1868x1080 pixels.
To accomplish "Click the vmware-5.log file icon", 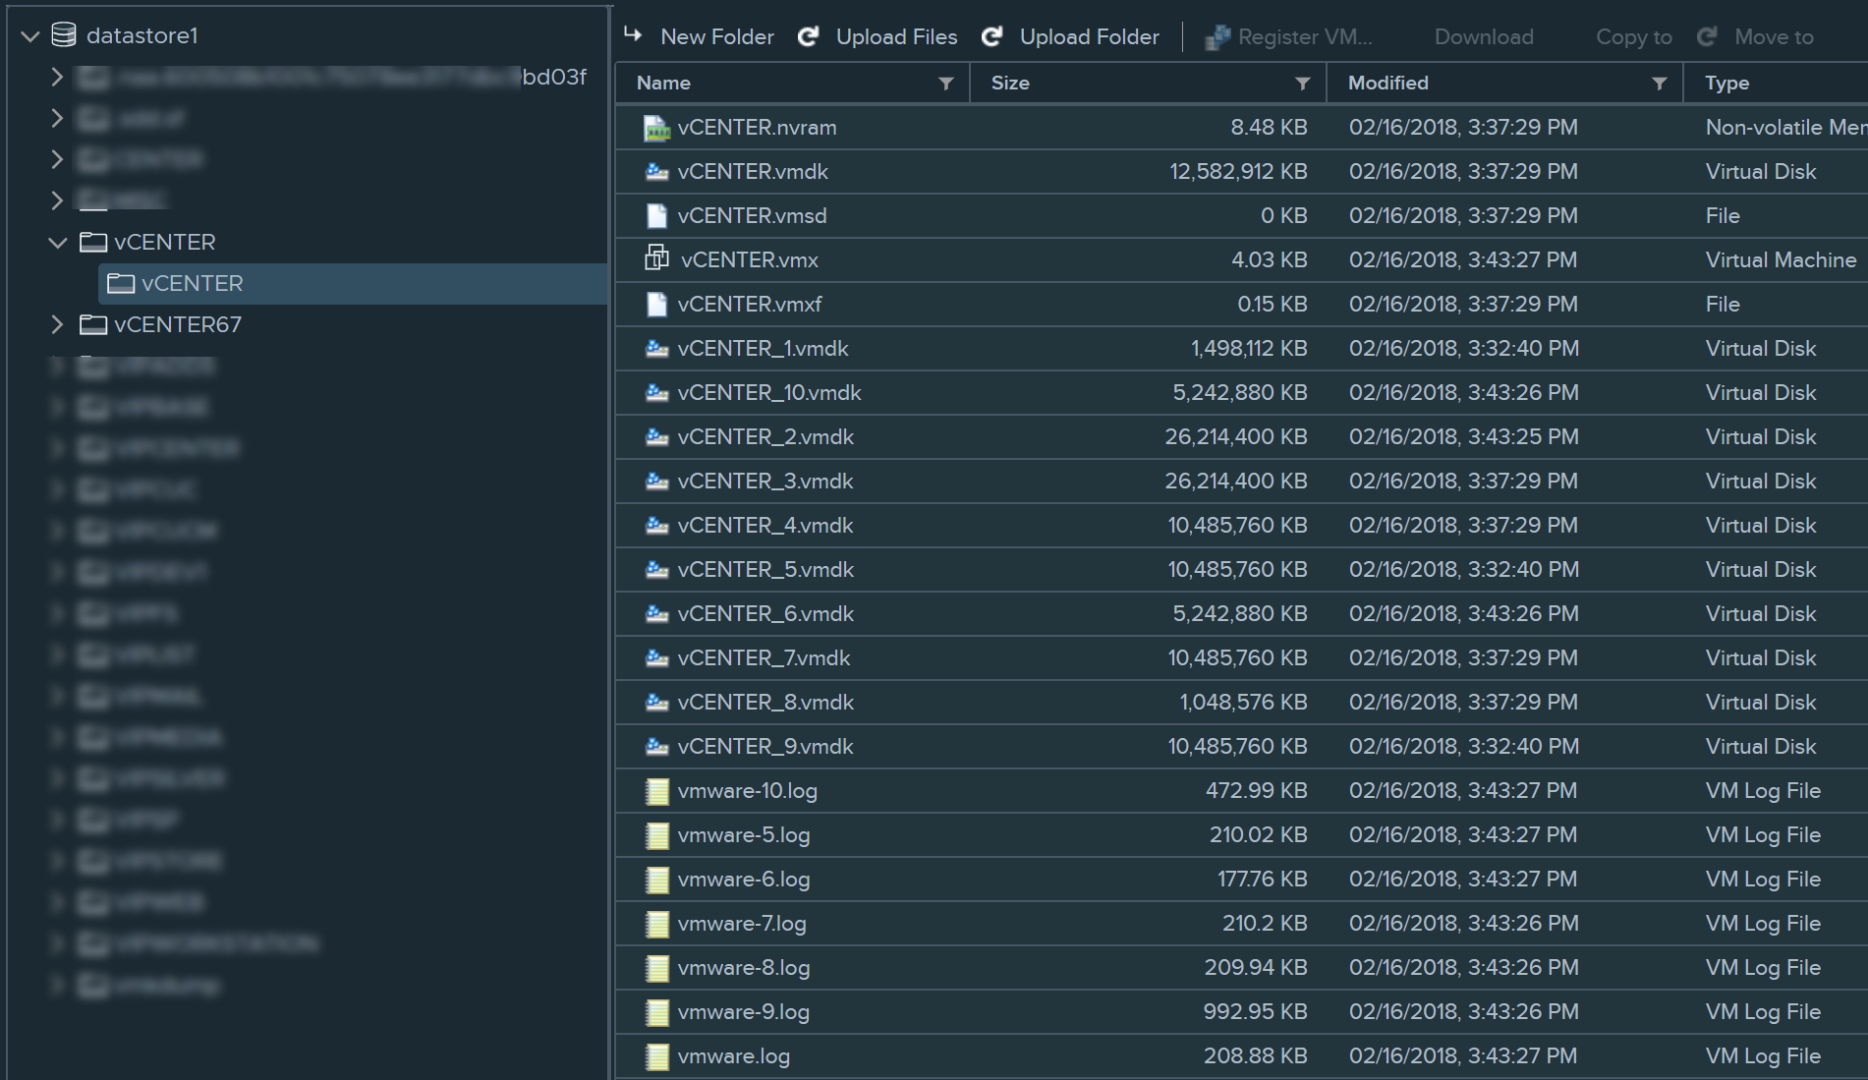I will 657,835.
